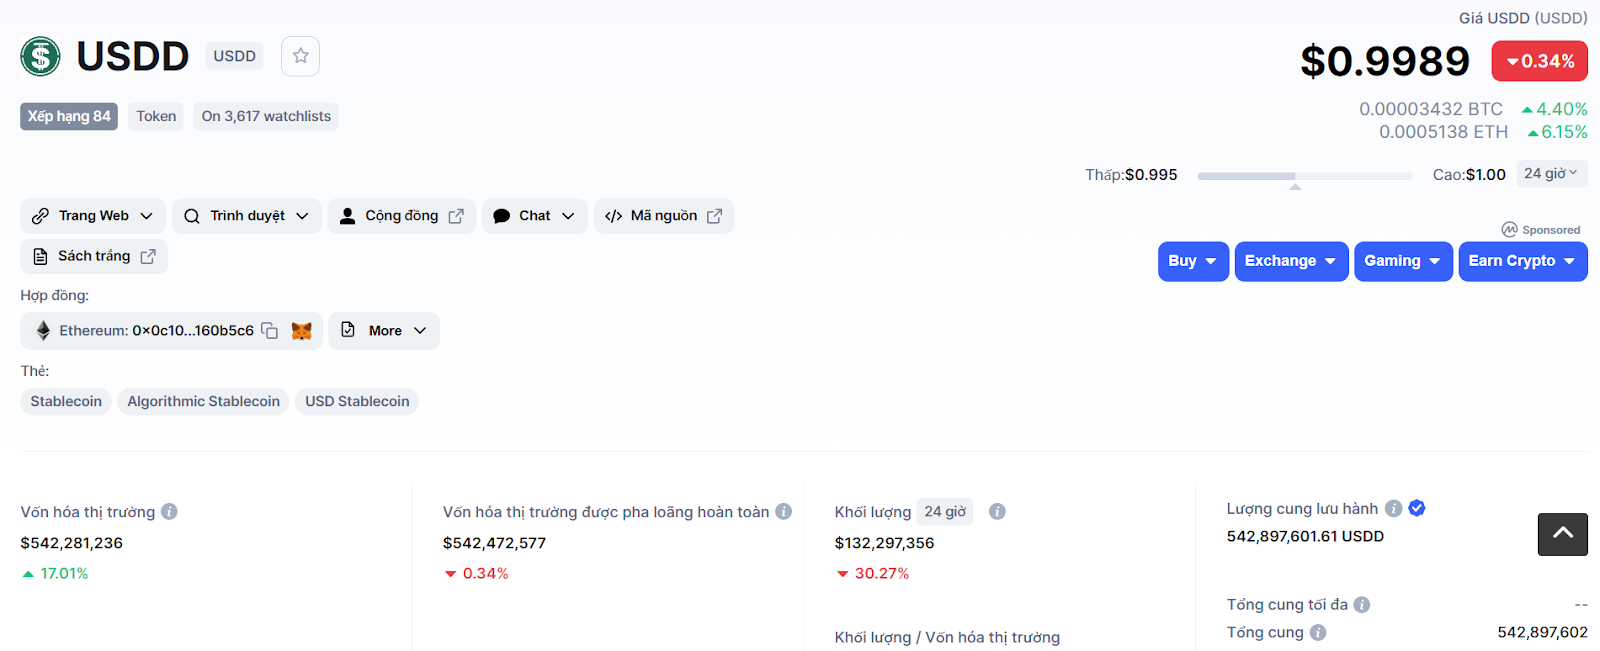Add token to MetaMask via fox icon

click(x=301, y=330)
